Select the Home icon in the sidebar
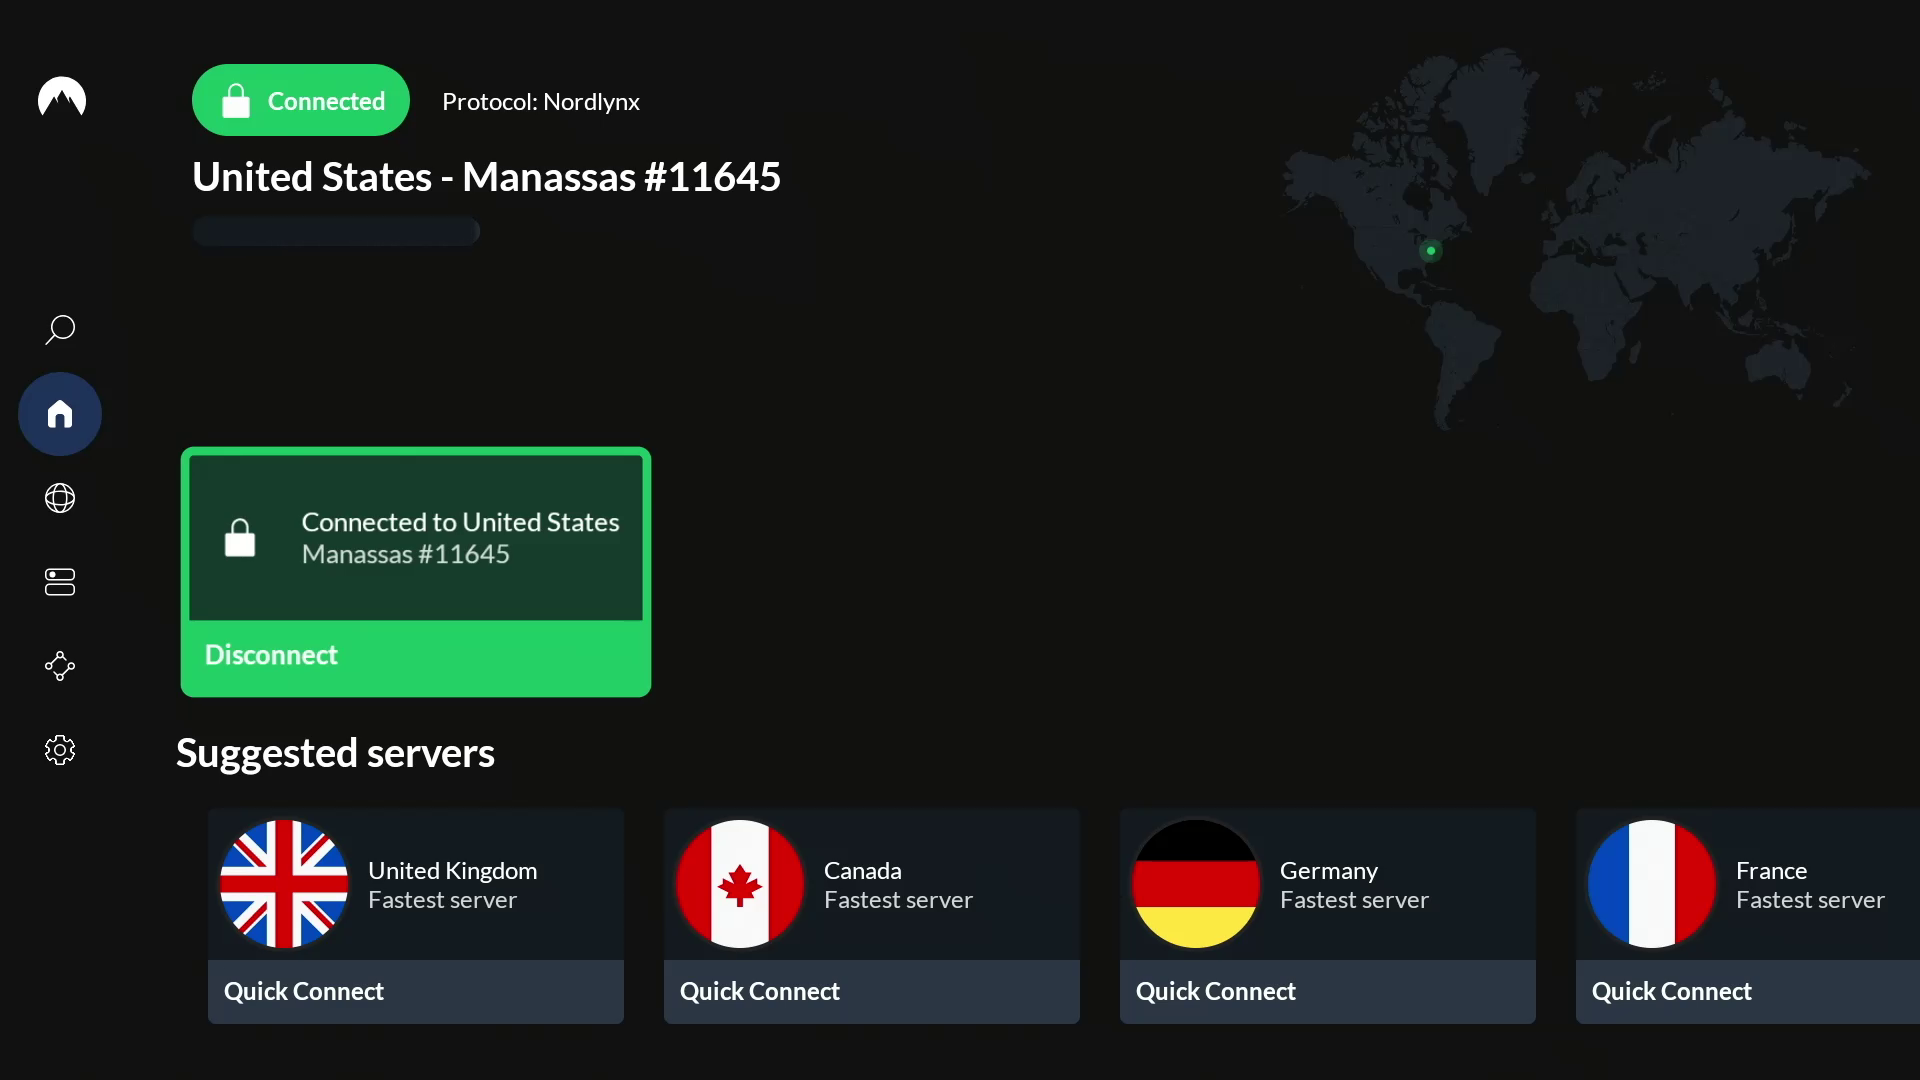Image resolution: width=1920 pixels, height=1080 pixels. click(x=59, y=414)
